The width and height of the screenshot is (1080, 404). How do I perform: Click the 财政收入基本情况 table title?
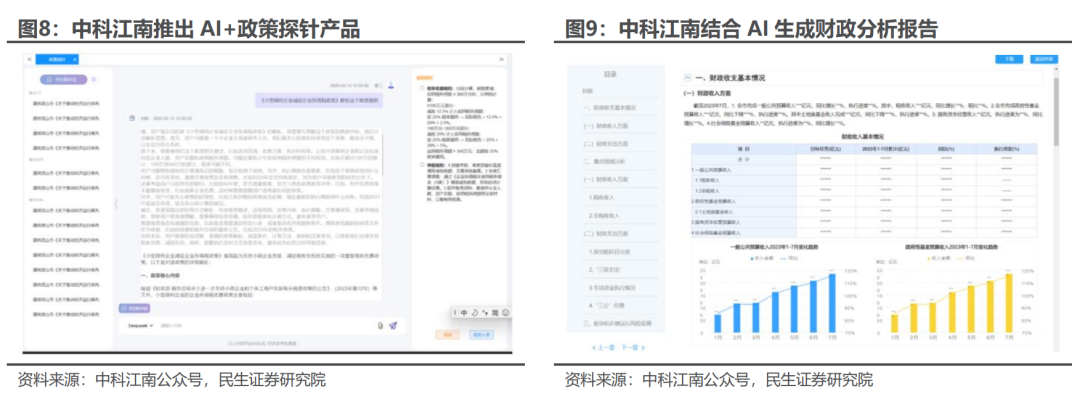pos(864,136)
